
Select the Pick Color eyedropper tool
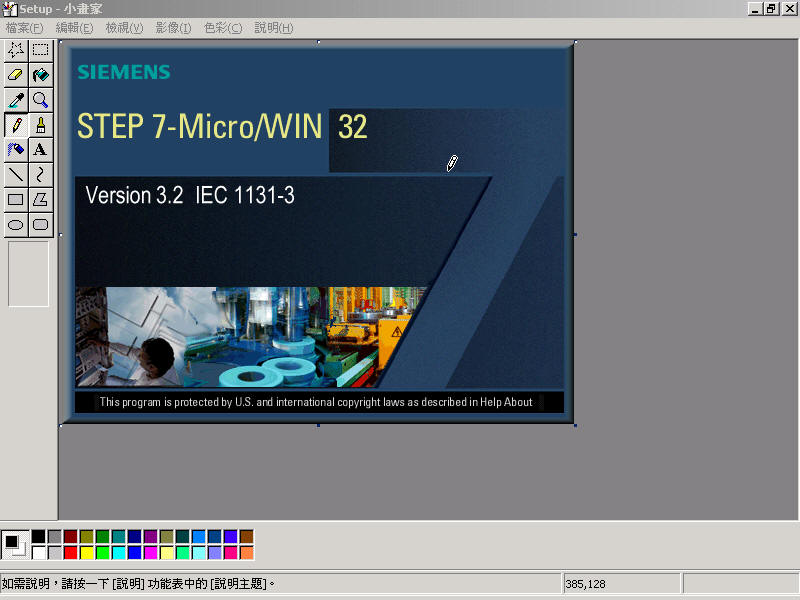point(16,99)
